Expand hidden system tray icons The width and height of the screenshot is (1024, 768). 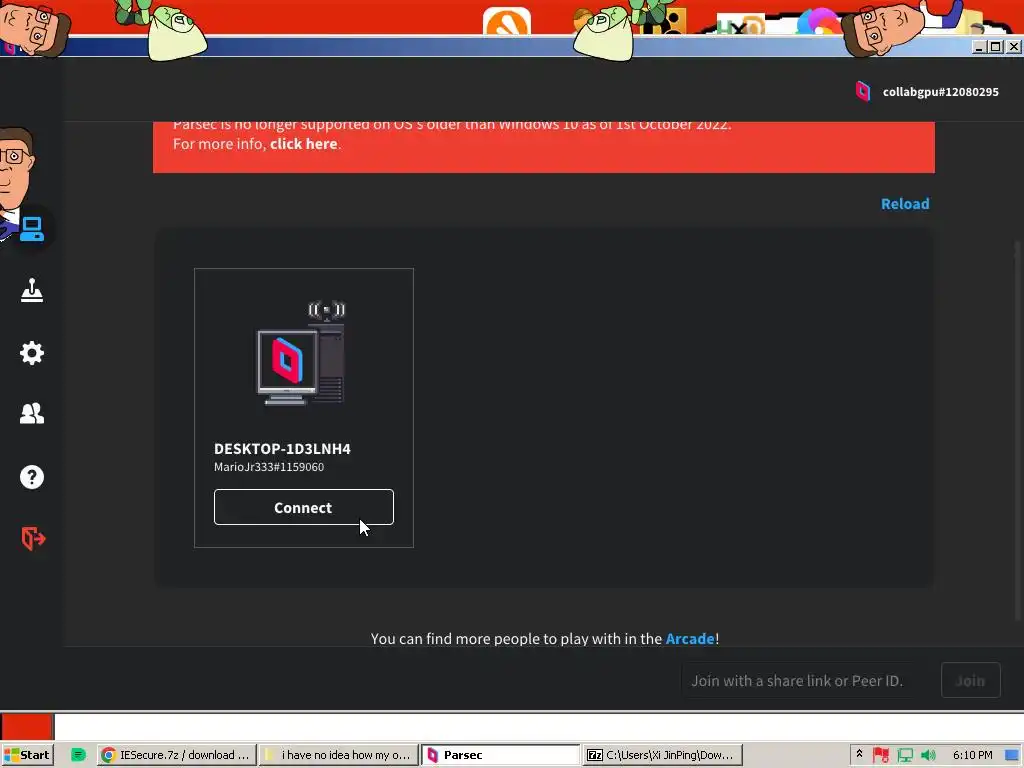pyautogui.click(x=859, y=754)
